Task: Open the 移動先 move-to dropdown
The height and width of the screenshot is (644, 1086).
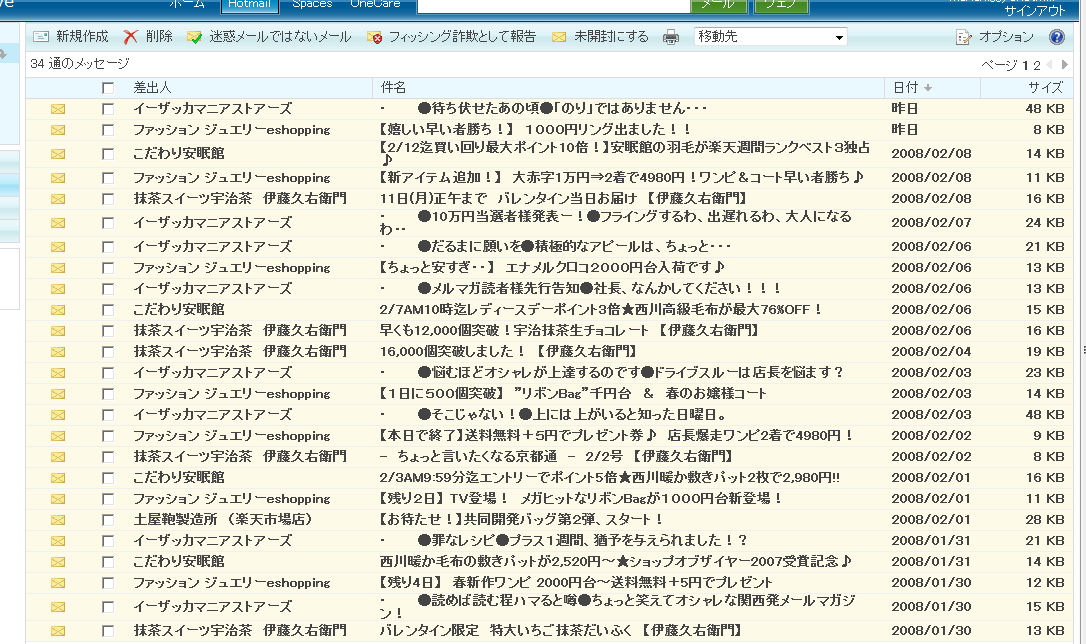Action: pos(771,37)
